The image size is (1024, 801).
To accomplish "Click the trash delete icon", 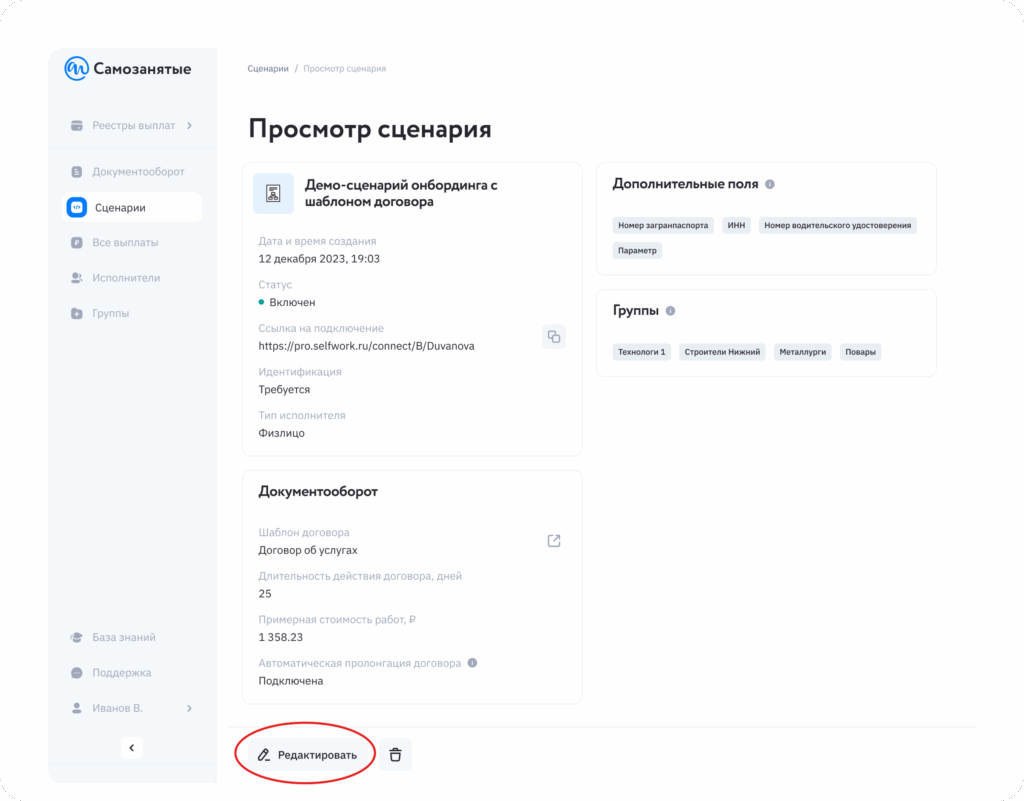I will click(395, 755).
